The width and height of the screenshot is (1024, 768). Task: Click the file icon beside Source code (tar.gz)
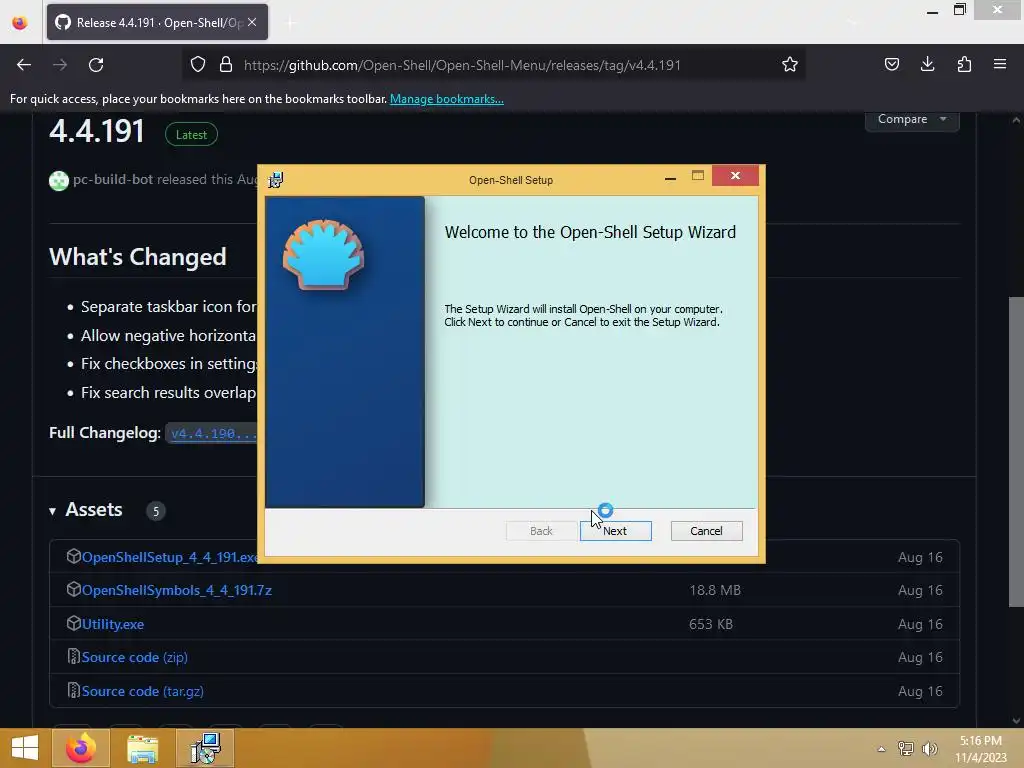[73, 690]
